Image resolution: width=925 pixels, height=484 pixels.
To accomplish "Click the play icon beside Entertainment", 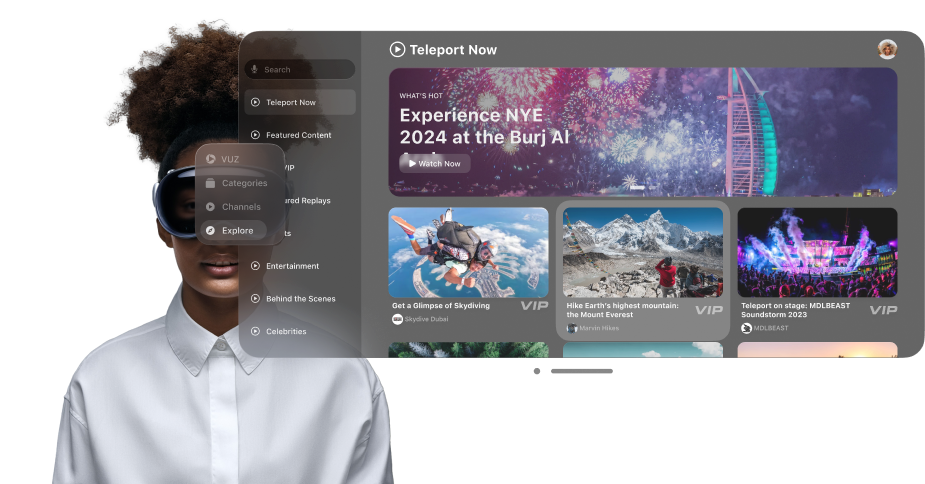I will 255,266.
